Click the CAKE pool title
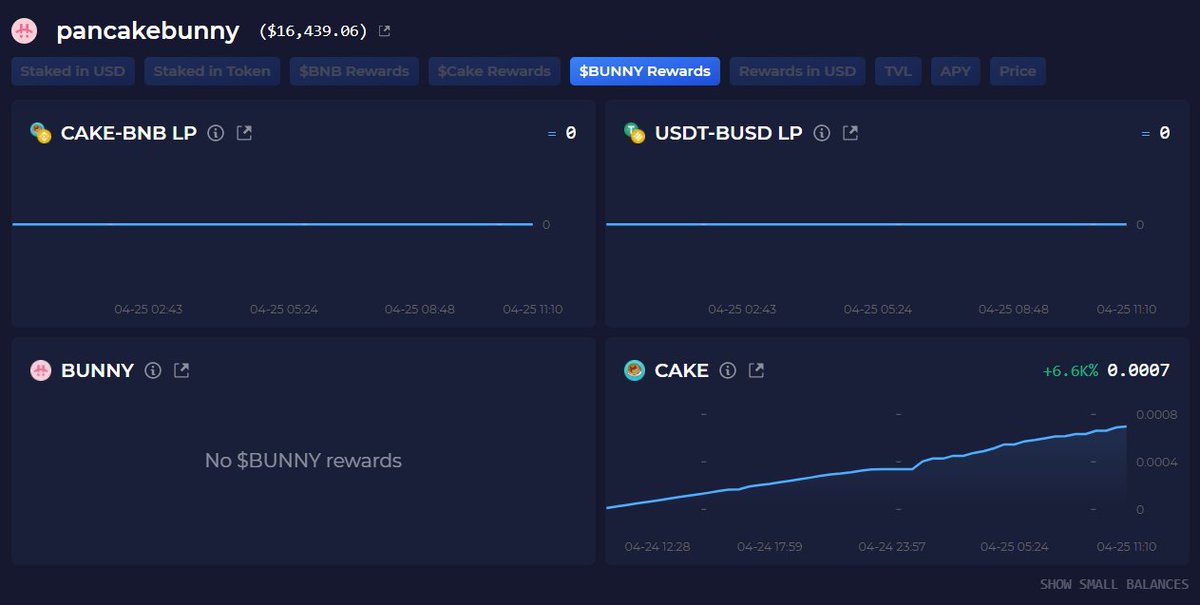 pos(682,370)
